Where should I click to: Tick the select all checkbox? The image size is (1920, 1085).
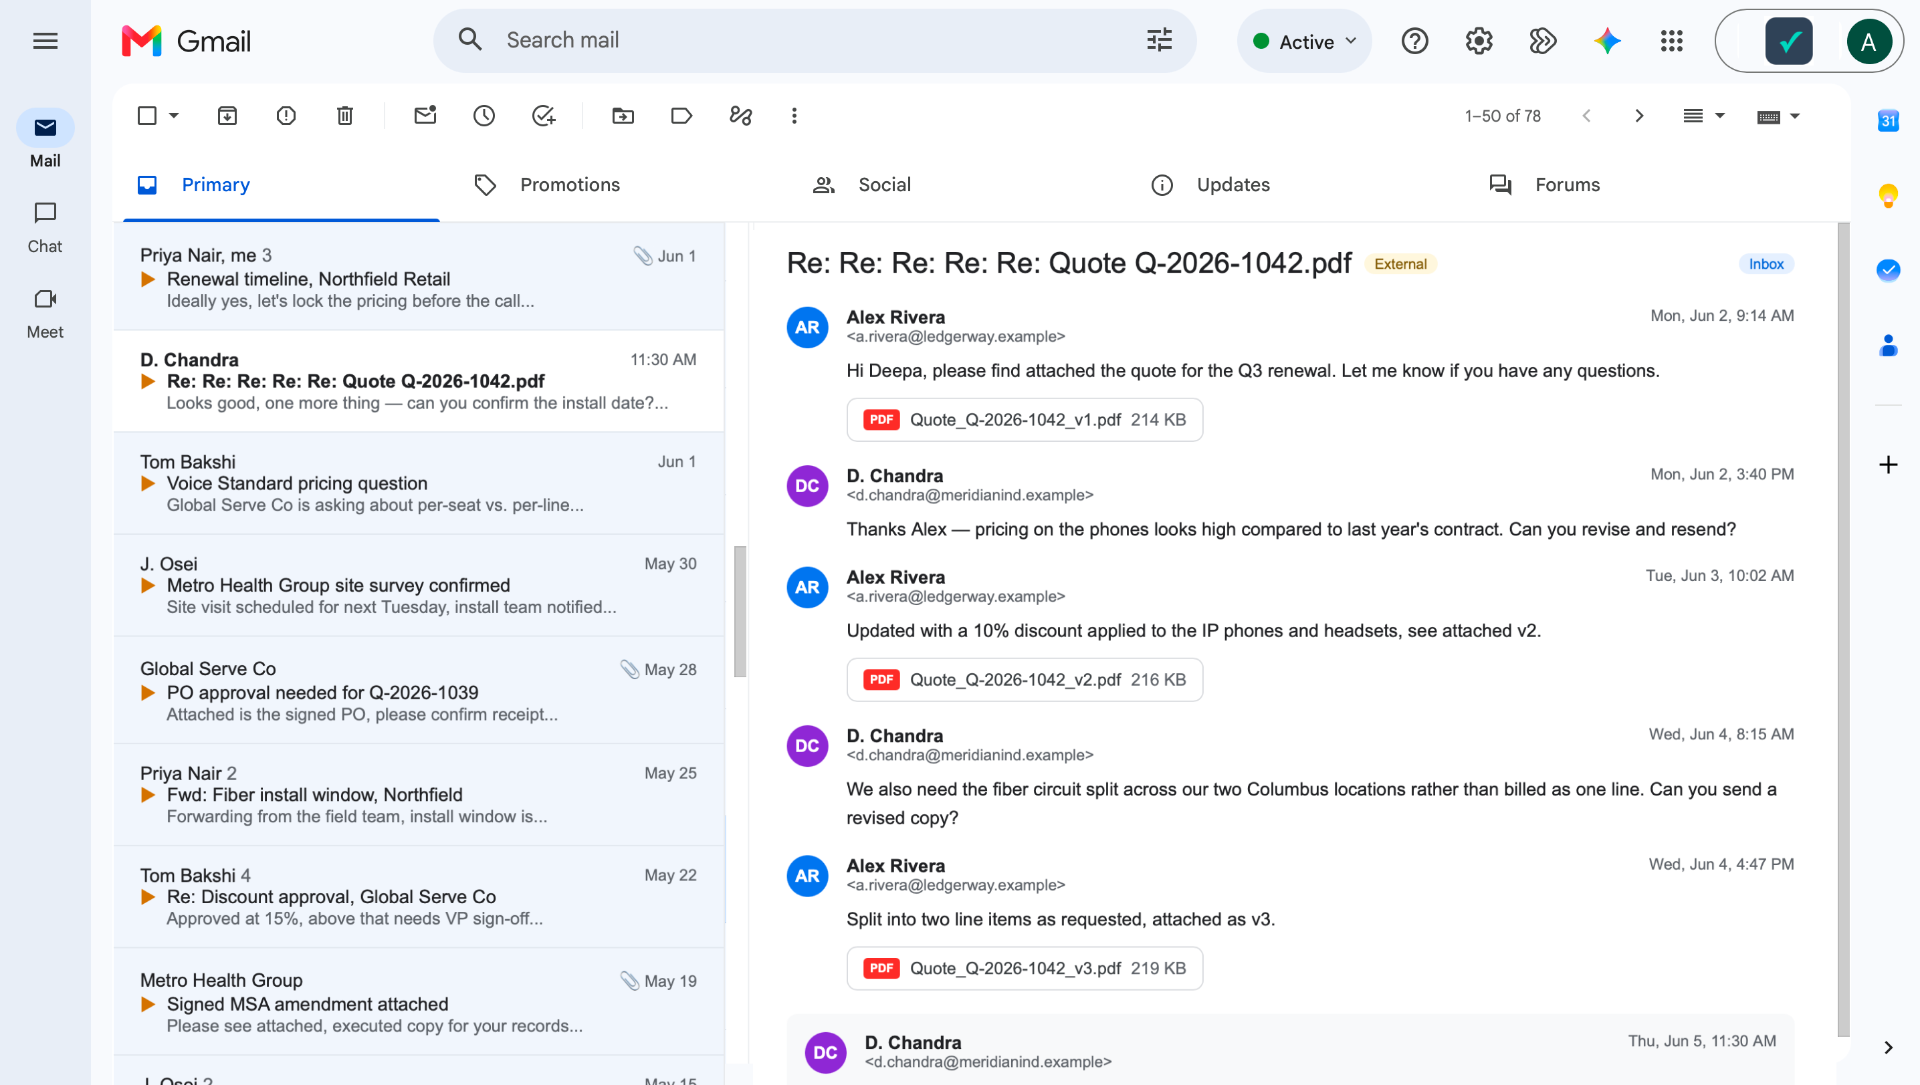click(147, 116)
